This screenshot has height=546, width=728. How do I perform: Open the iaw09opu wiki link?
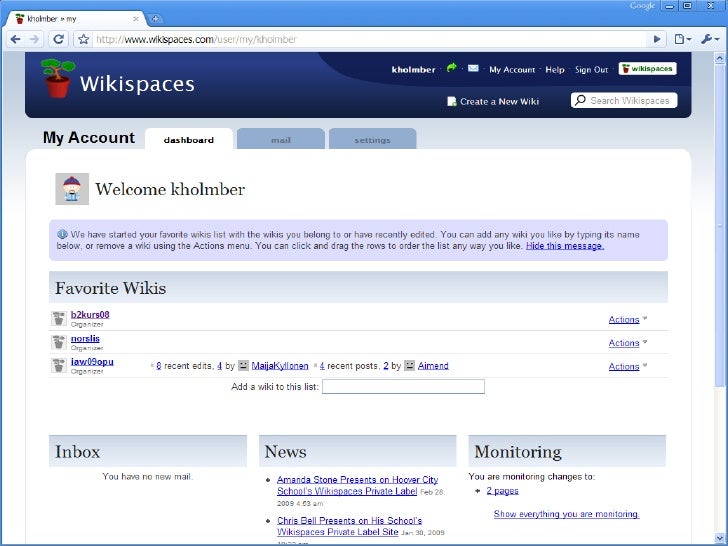(92, 361)
